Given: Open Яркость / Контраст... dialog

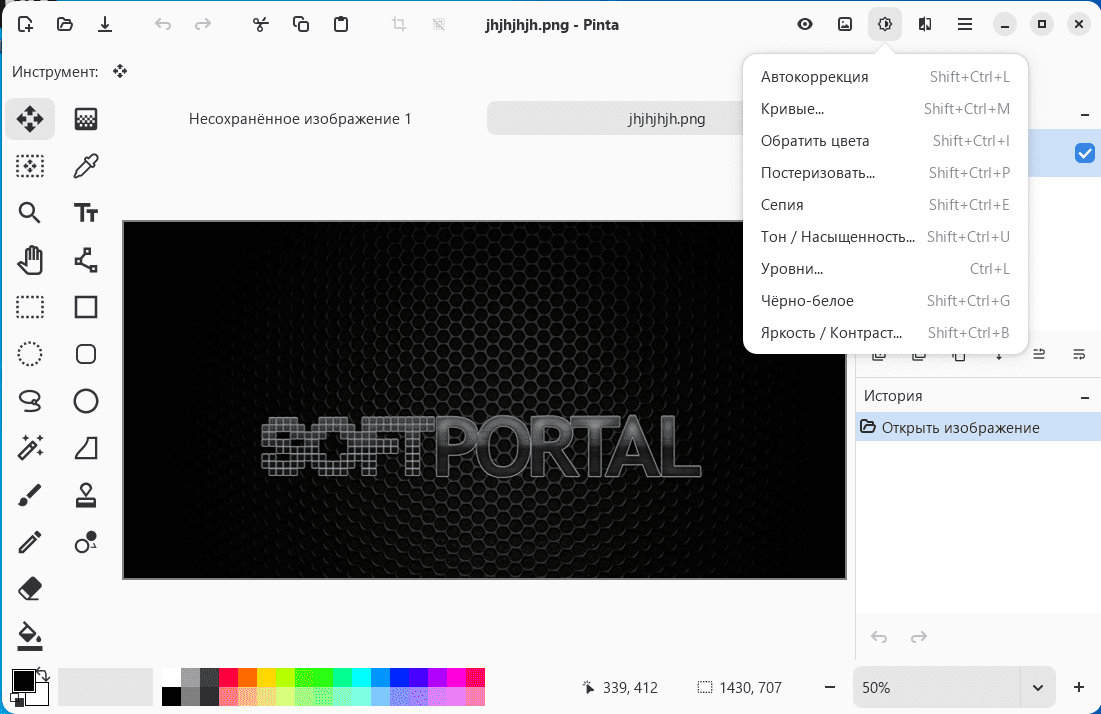Looking at the screenshot, I should tap(885, 333).
